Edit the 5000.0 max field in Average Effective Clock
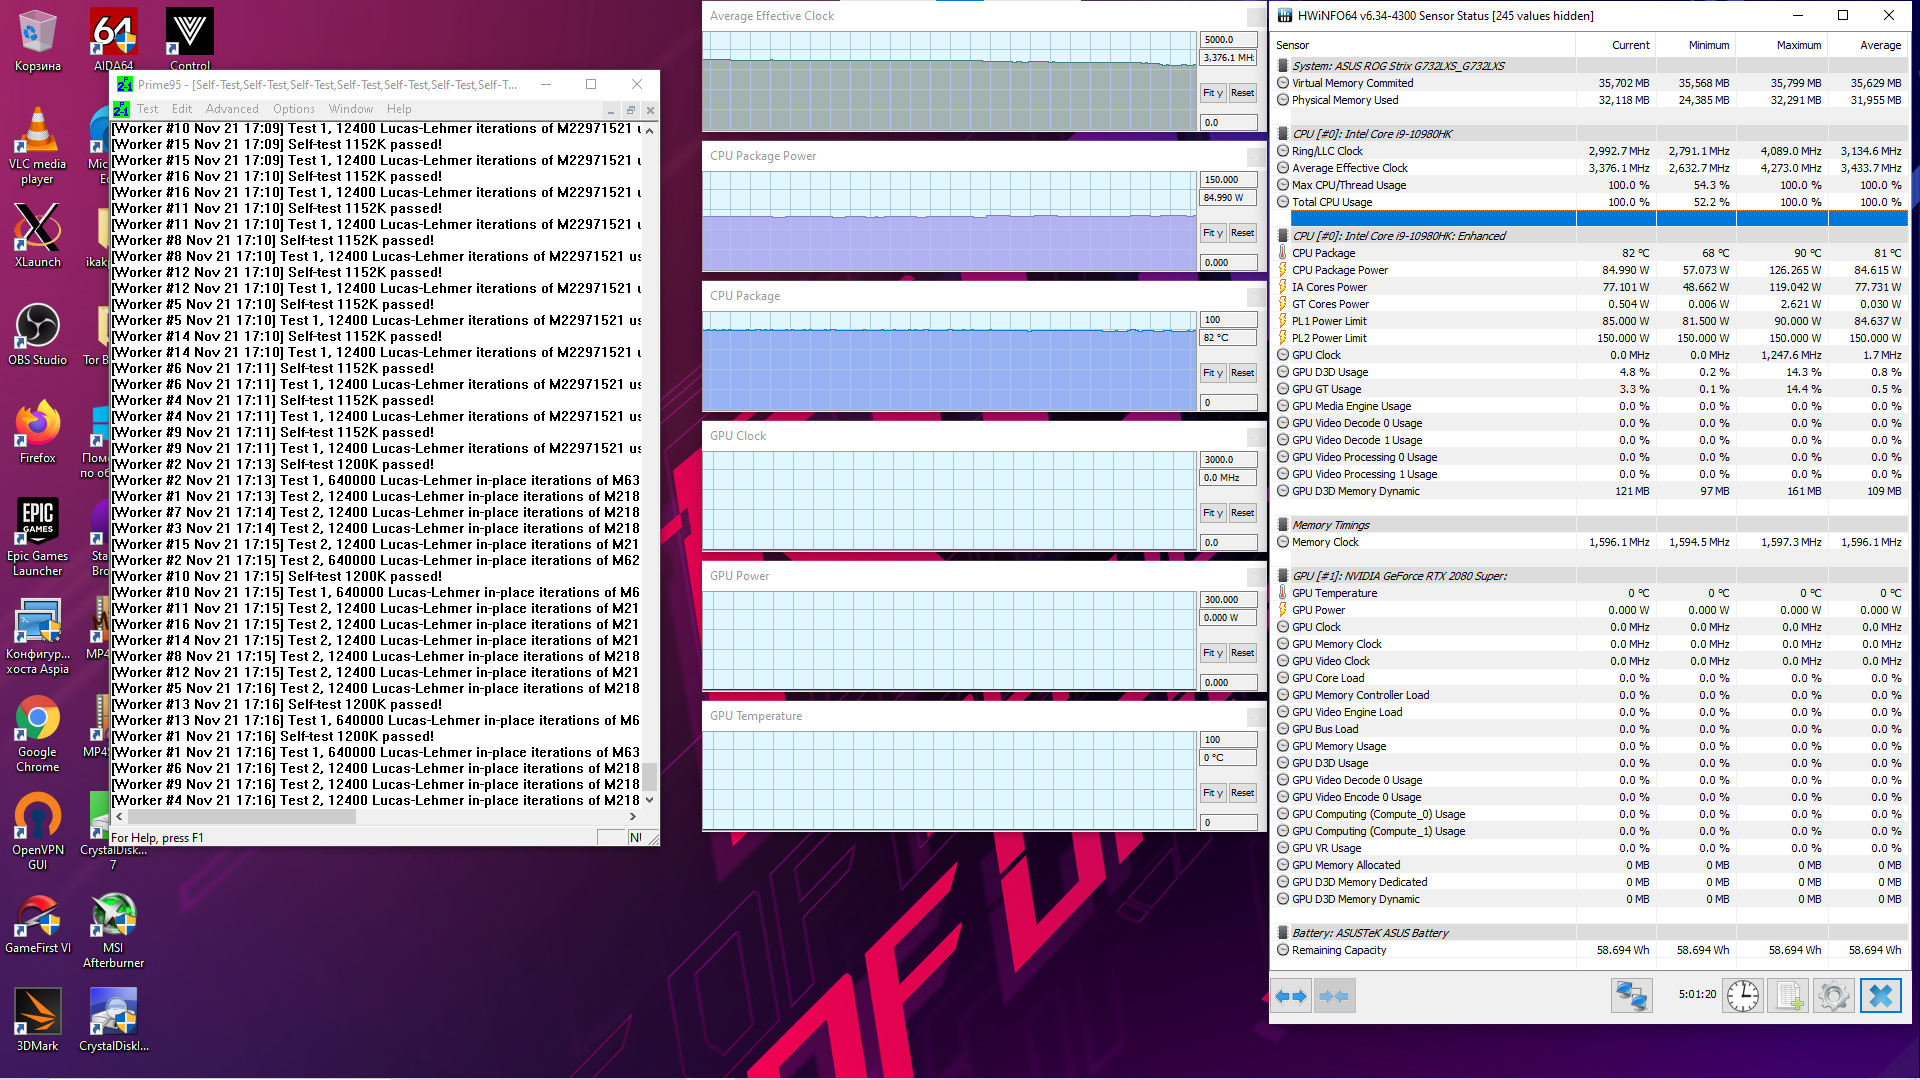Image resolution: width=1920 pixels, height=1080 pixels. 1228,40
